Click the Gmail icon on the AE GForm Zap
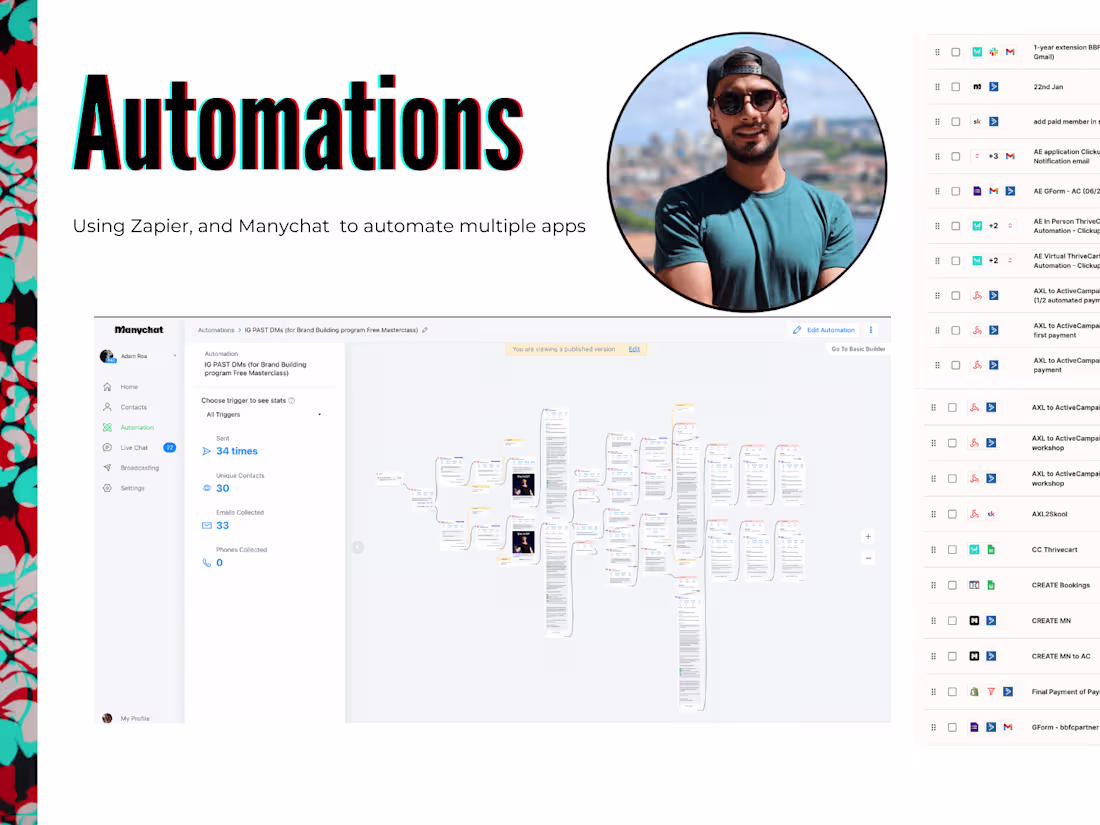Screen dimensions: 1100x825 (995, 191)
